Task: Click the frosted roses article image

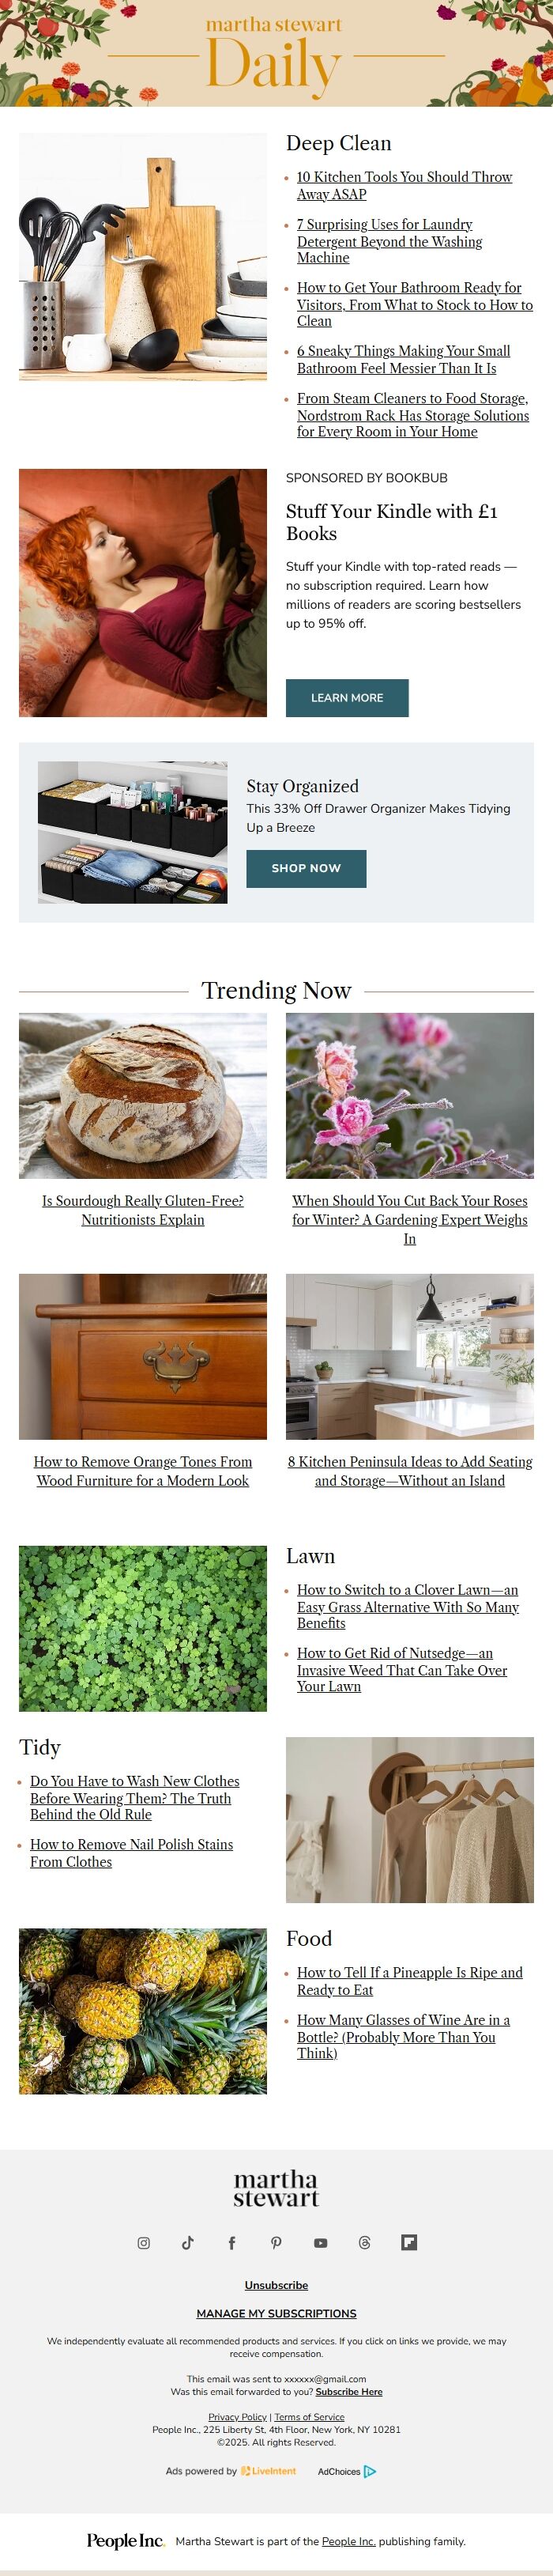Action: pos(410,1095)
